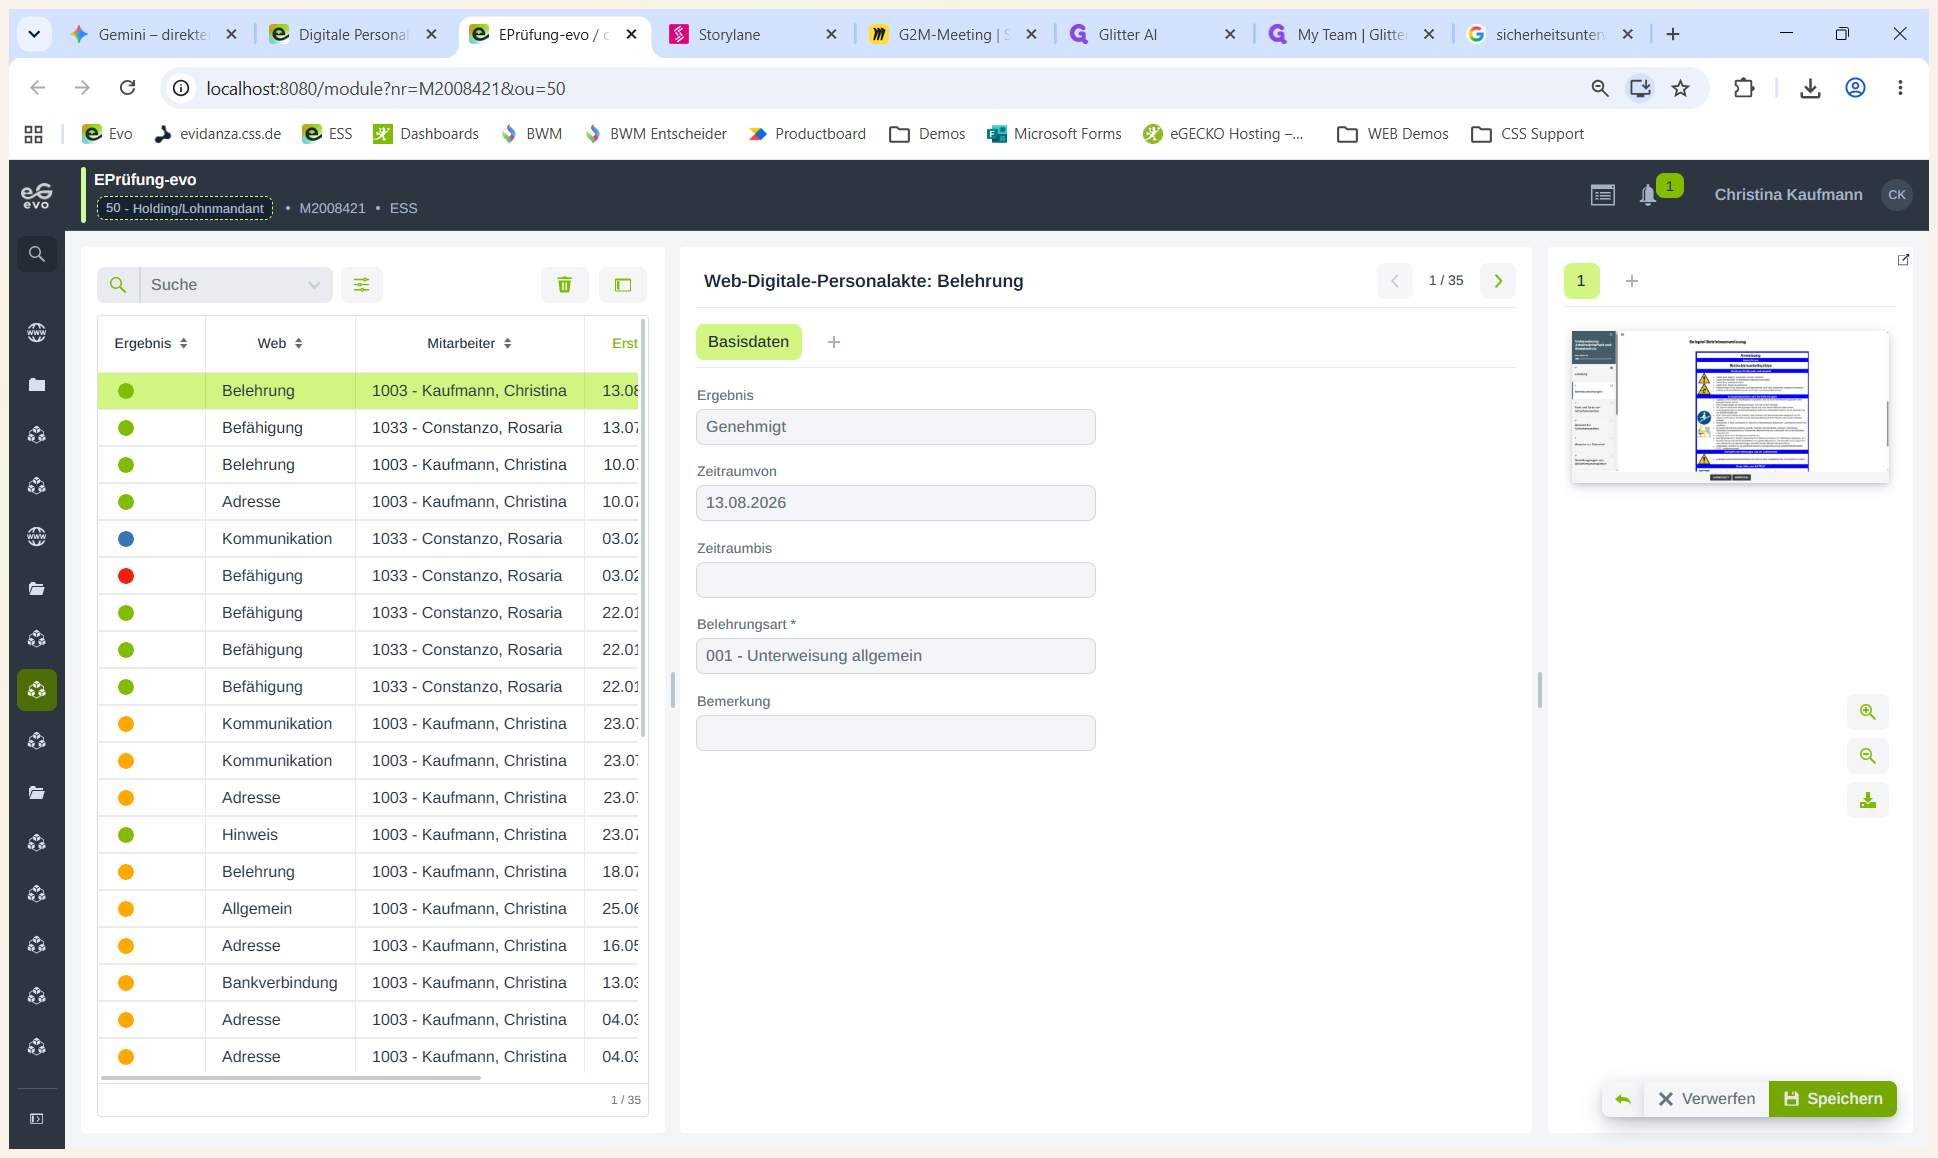Click the Zeitraumvon date field
This screenshot has height=1158, width=1938.
coord(896,503)
